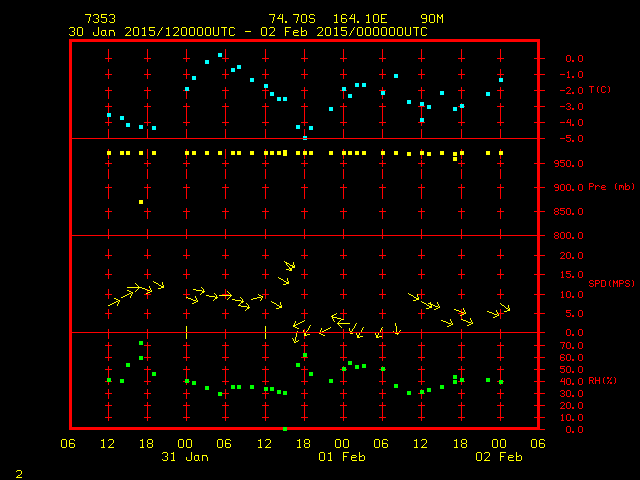Click the 01 Feb date label
The height and width of the screenshot is (480, 640).
(x=342, y=457)
